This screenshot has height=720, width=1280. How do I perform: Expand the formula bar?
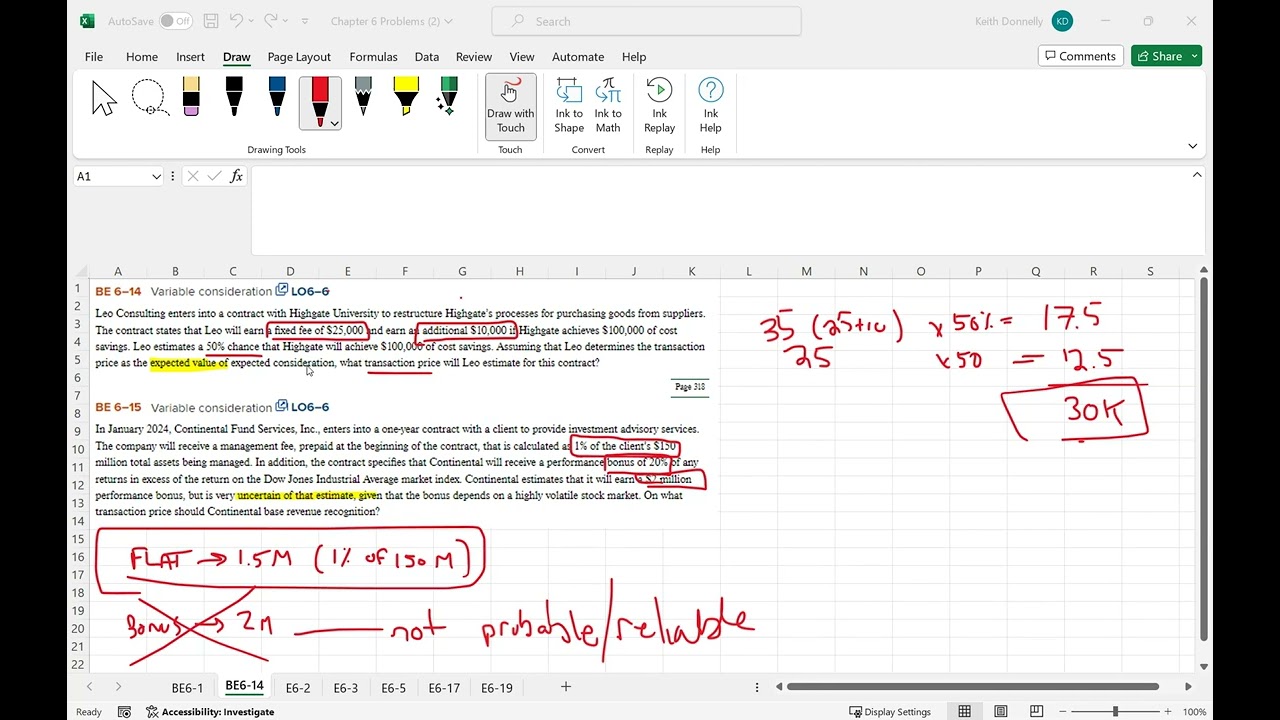(1197, 175)
